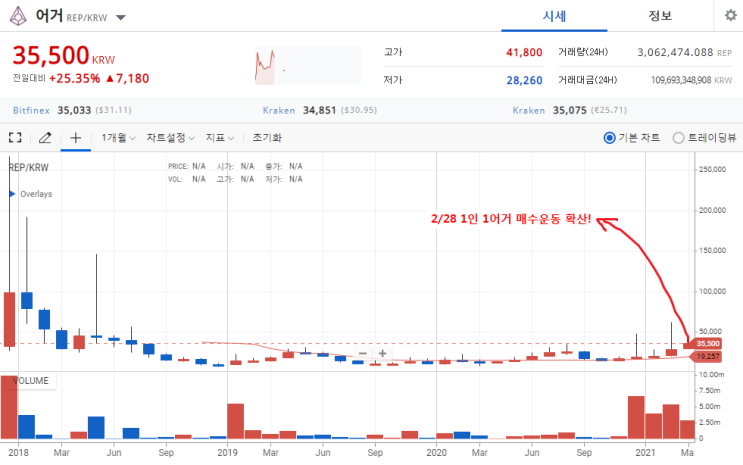Screen dimensions: 743x465
Task: Click the 초기화 reset button
Action: [267, 138]
